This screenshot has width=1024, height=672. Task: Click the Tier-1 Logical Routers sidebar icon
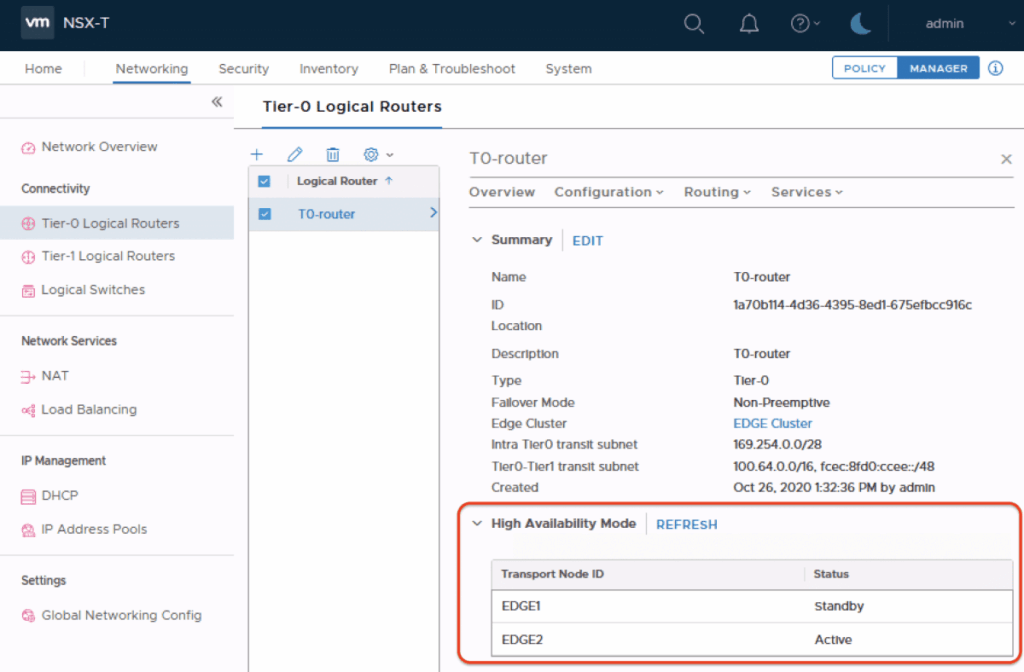[x=28, y=257]
